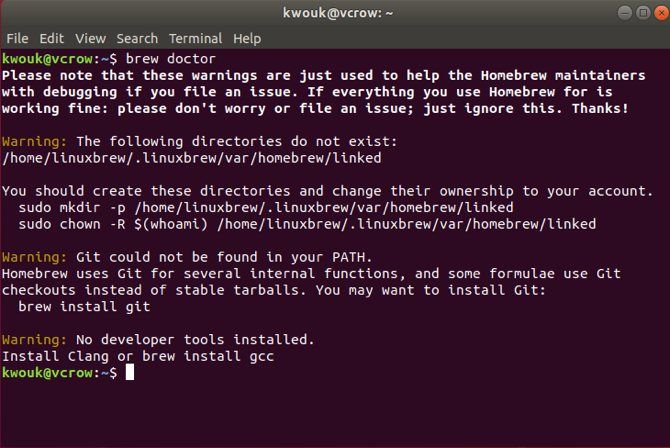Open the View menu
This screenshot has height=448, width=670.
90,38
